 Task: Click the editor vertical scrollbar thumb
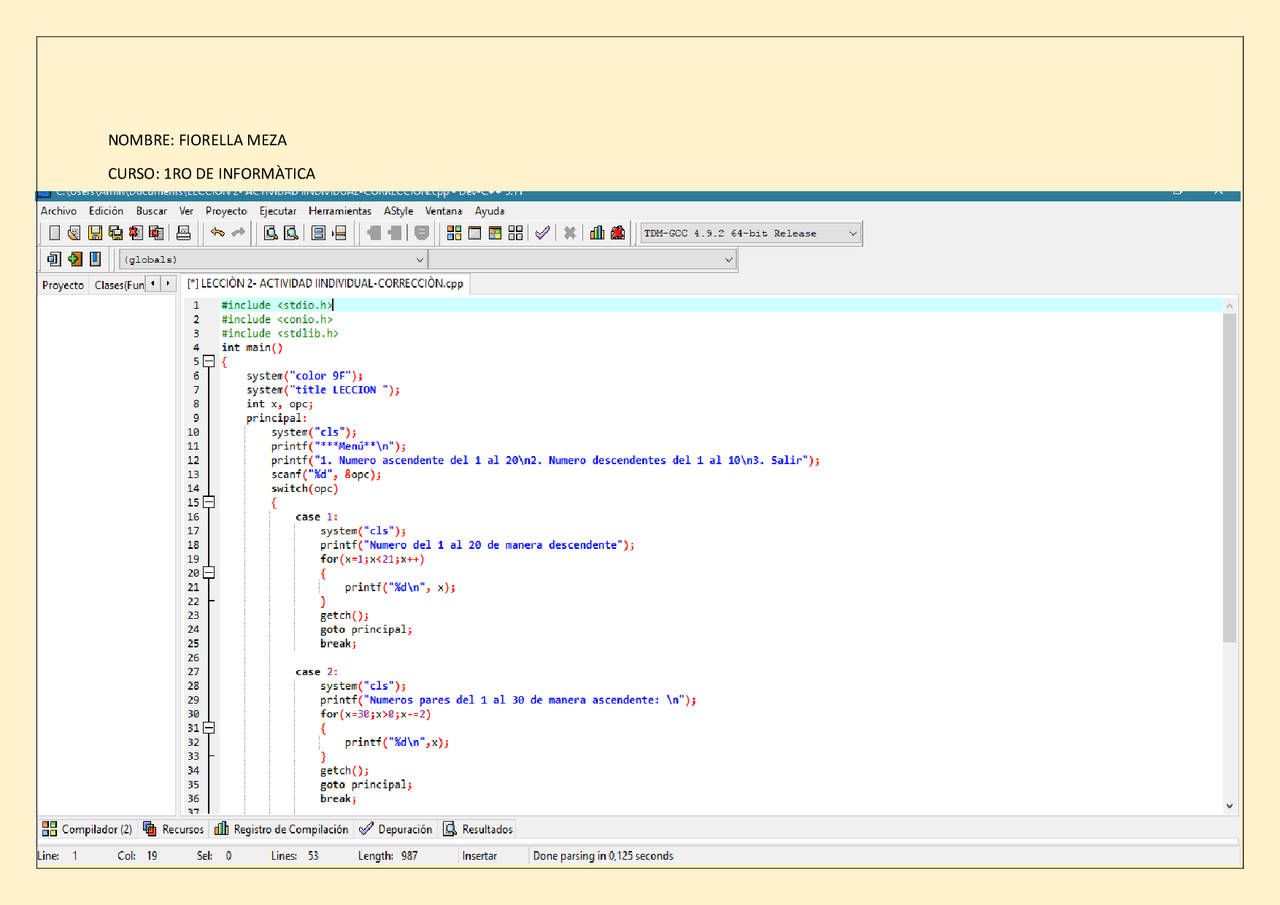coord(1230,477)
